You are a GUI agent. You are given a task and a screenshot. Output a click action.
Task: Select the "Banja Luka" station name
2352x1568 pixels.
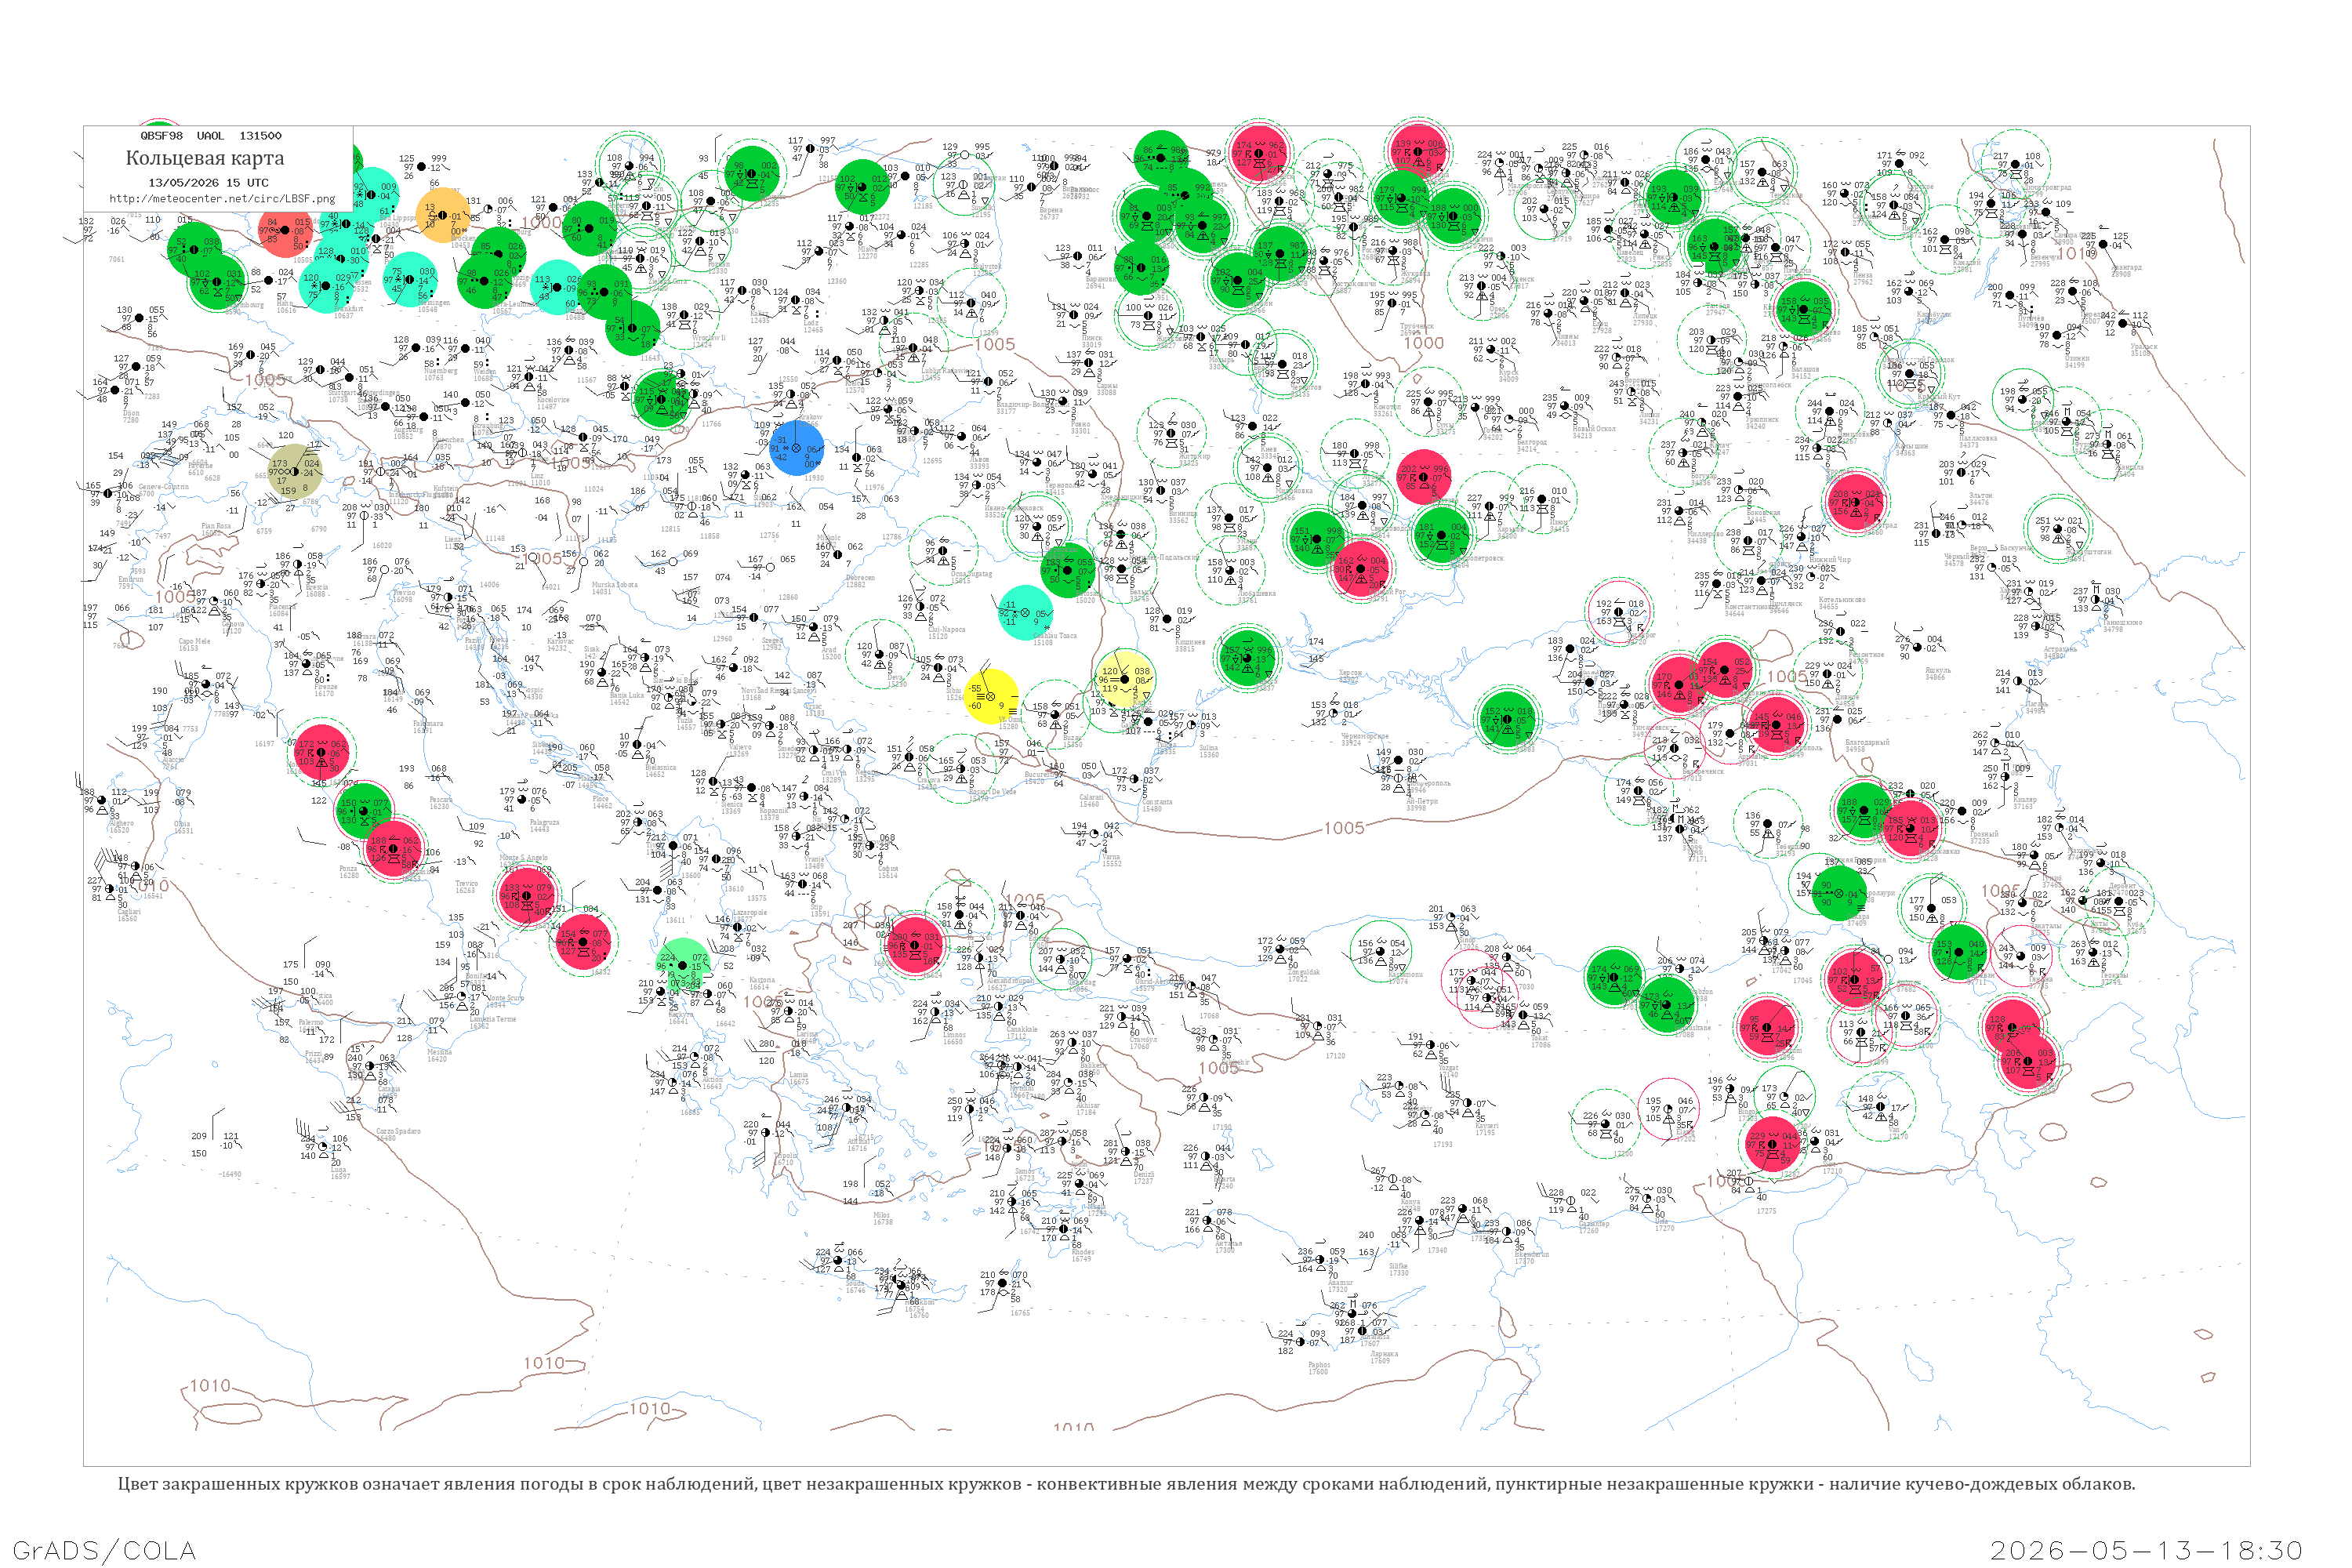[x=628, y=696]
